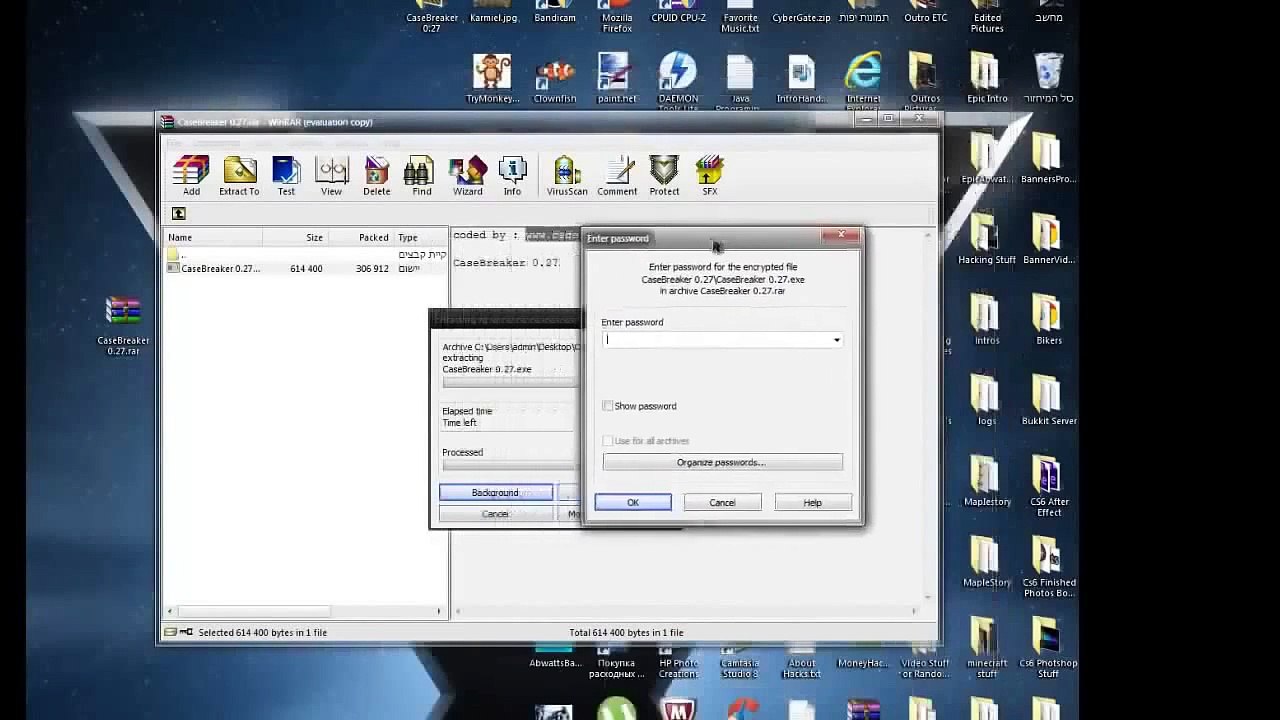Sort file list by Type column
This screenshot has width=1280, height=720.
[420, 237]
